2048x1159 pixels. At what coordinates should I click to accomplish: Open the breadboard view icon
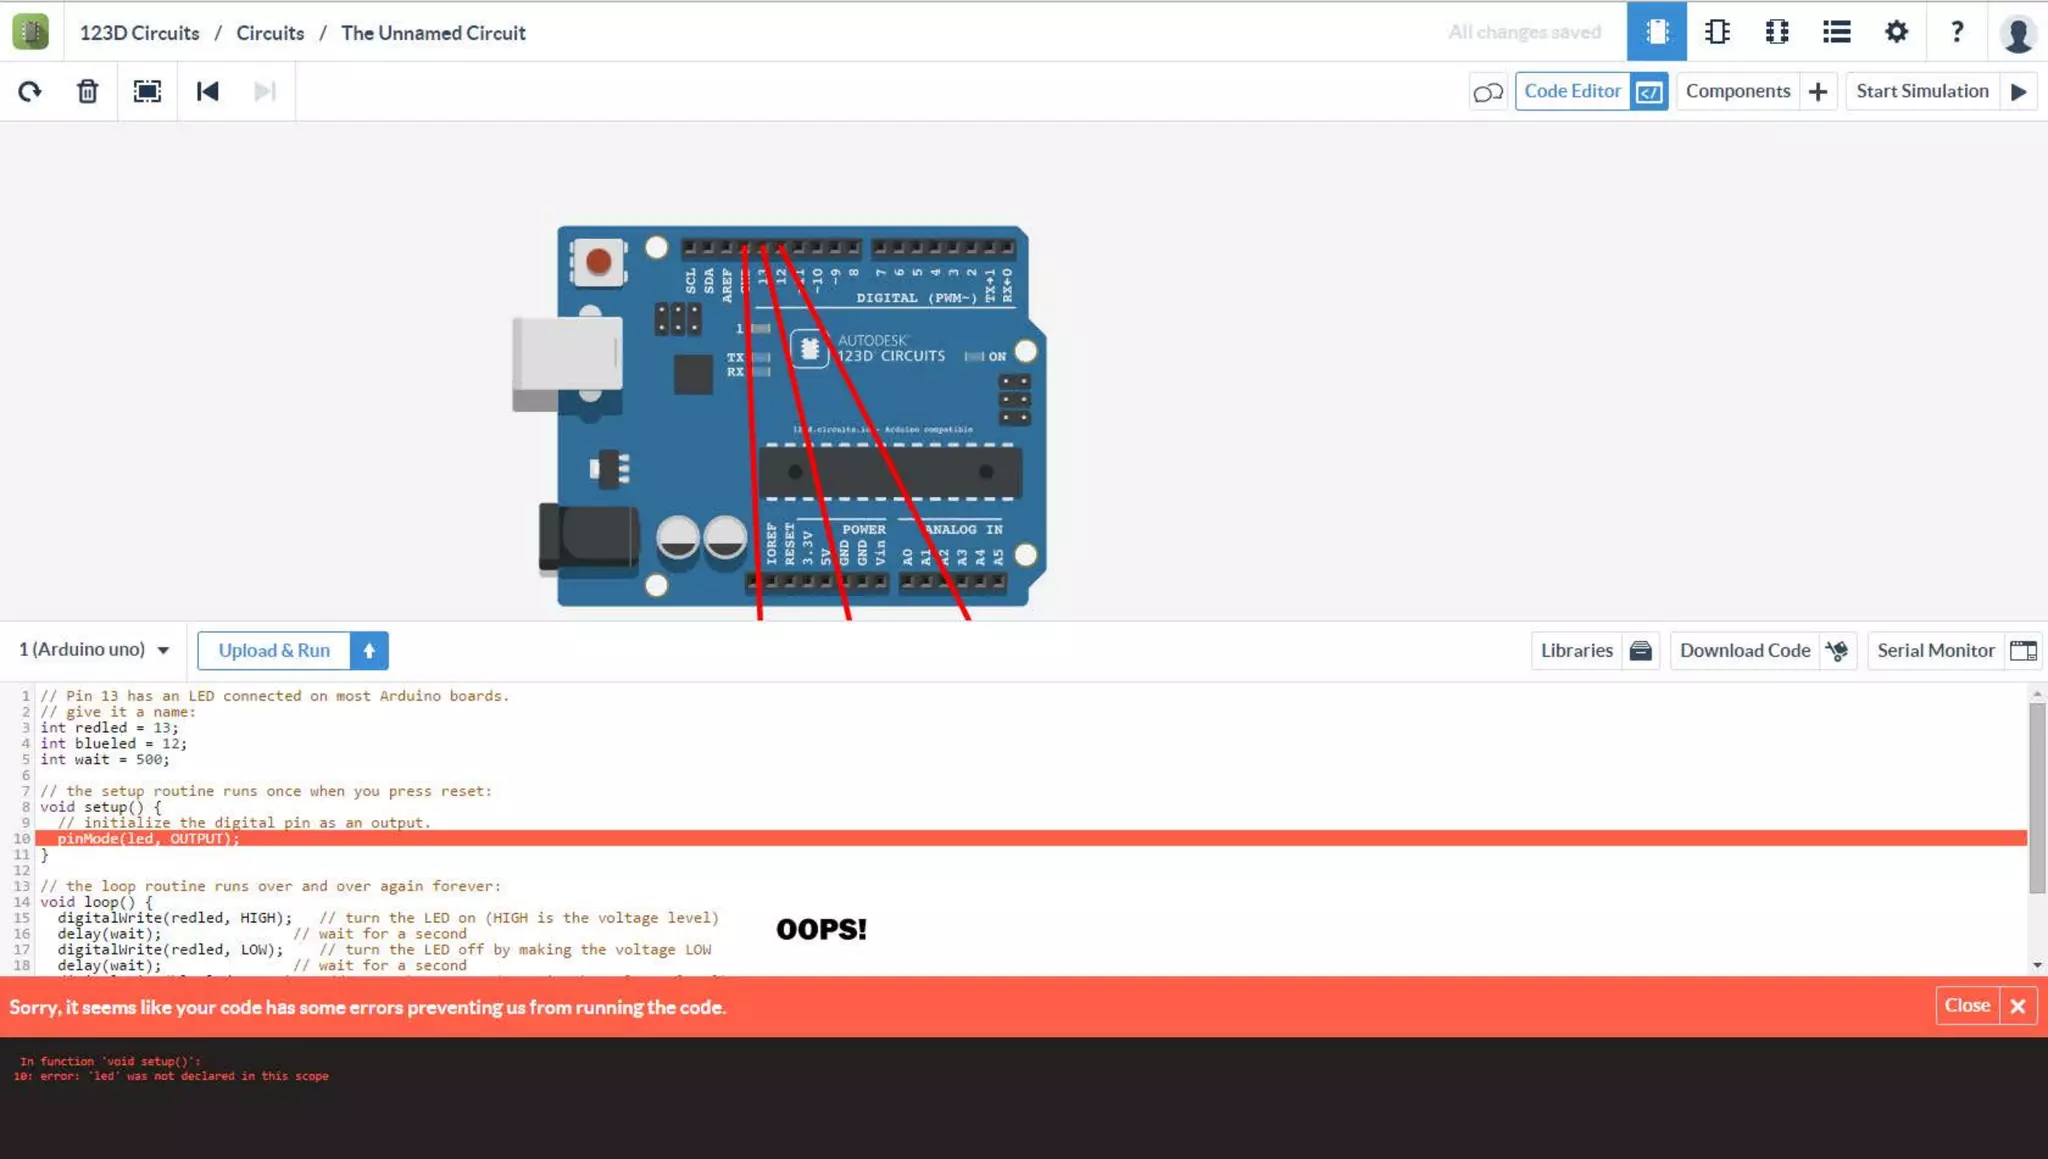pos(1656,32)
